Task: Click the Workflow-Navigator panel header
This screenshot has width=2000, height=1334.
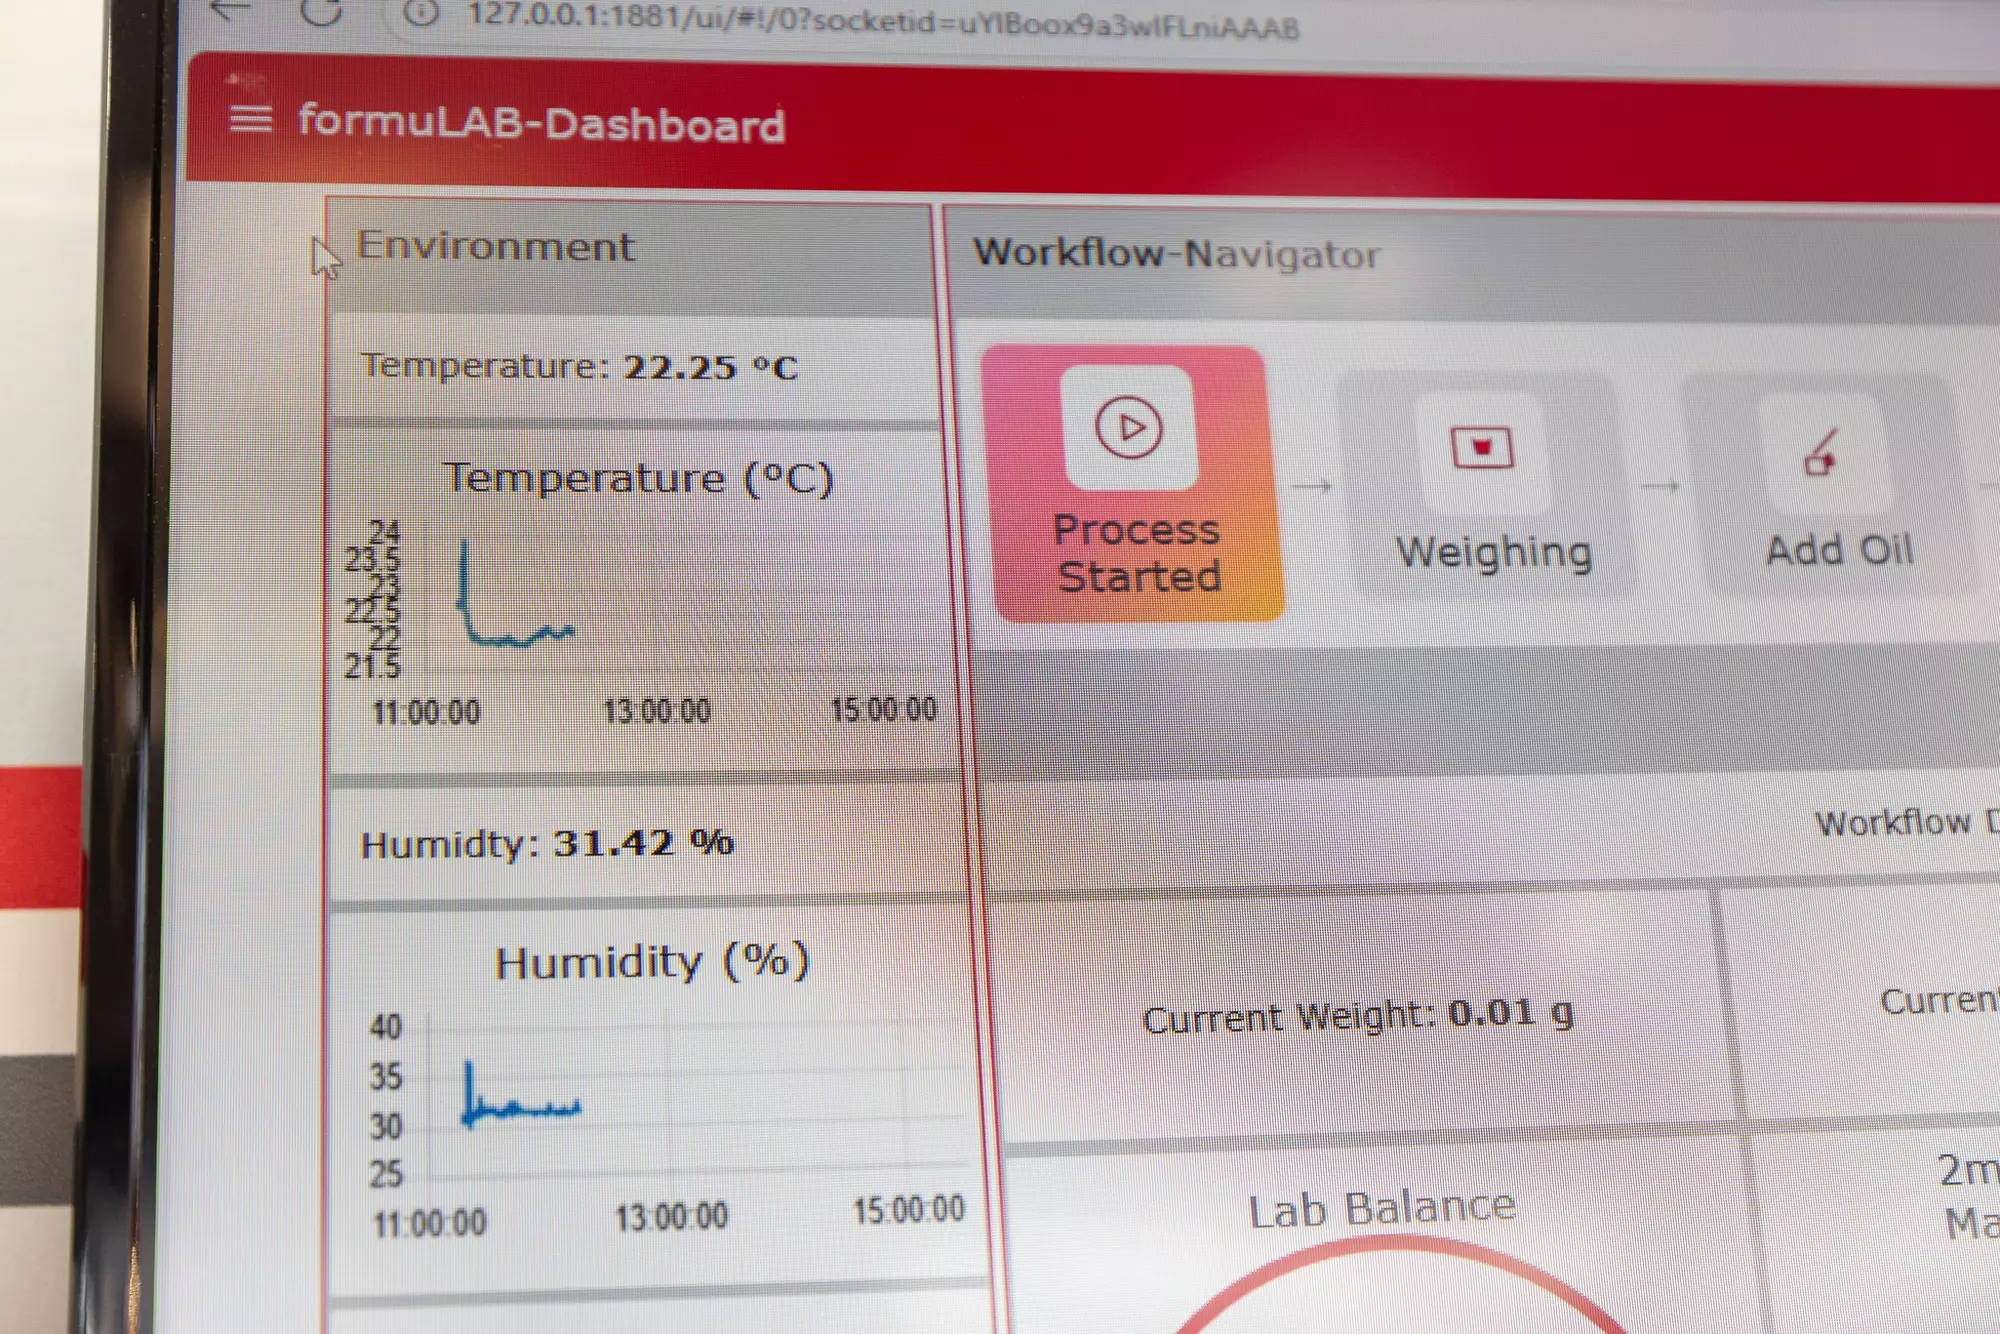Action: (x=1177, y=254)
